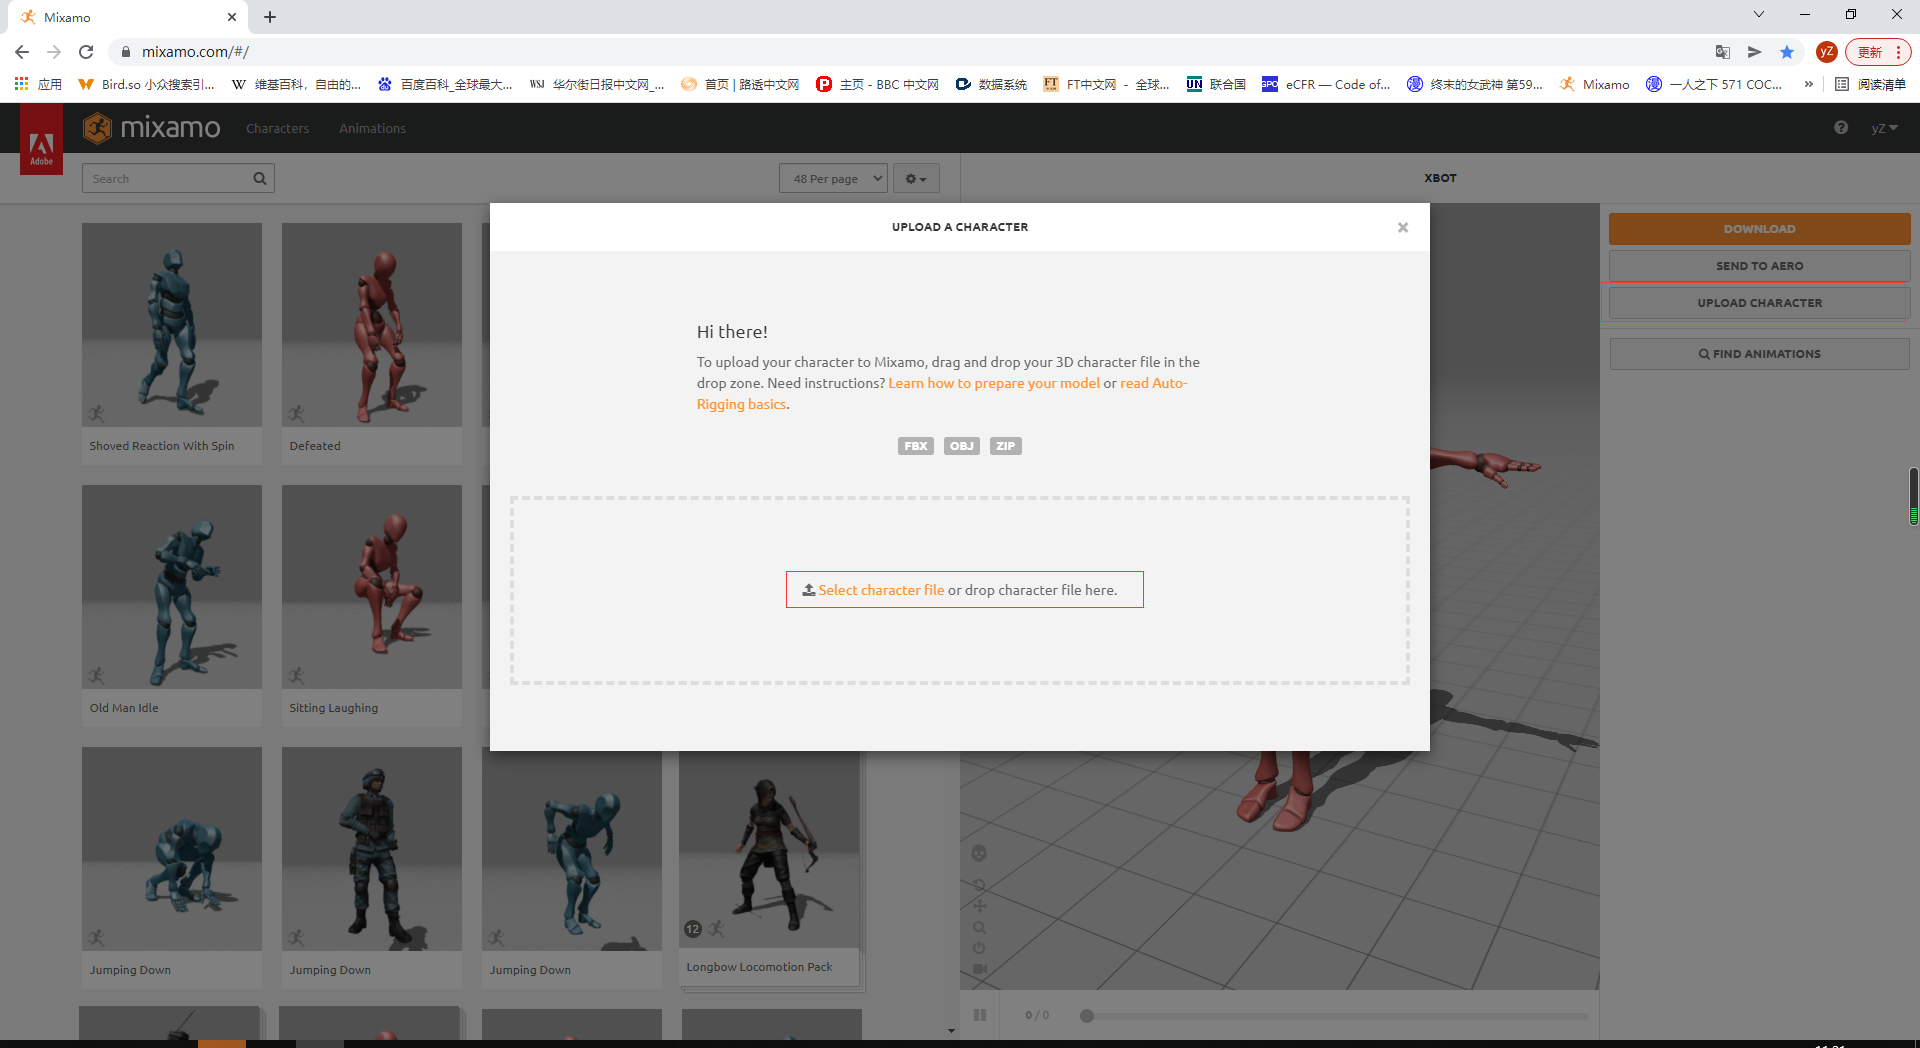This screenshot has height=1048, width=1920.
Task: Open the Mixamo help question-mark icon
Action: tap(1841, 128)
